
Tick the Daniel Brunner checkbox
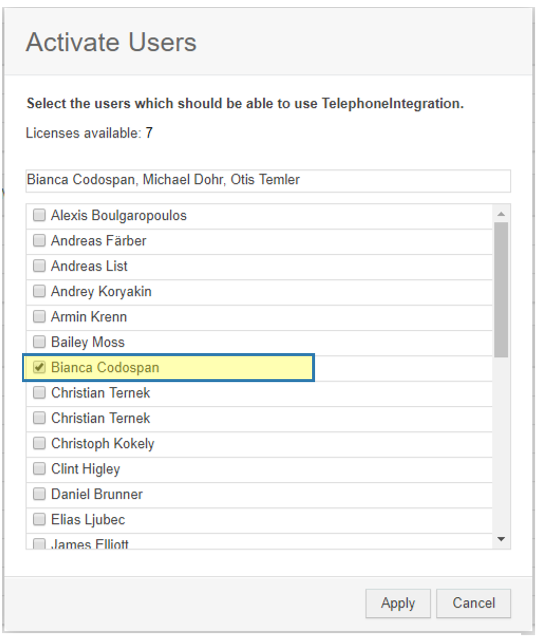pyautogui.click(x=39, y=494)
